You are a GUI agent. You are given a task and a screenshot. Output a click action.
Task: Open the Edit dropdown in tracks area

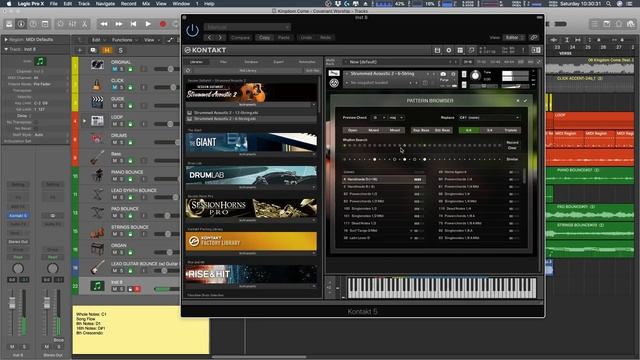click(98, 40)
